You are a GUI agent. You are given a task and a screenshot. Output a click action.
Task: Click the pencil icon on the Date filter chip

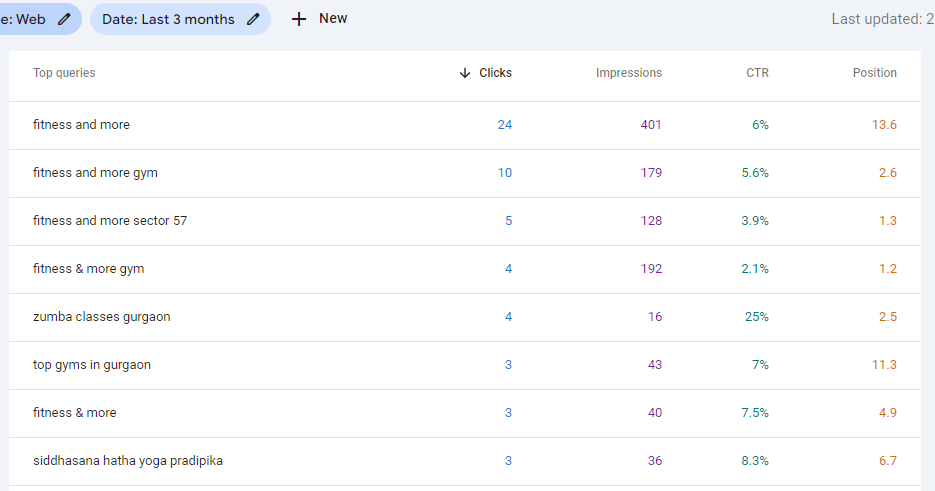point(254,19)
